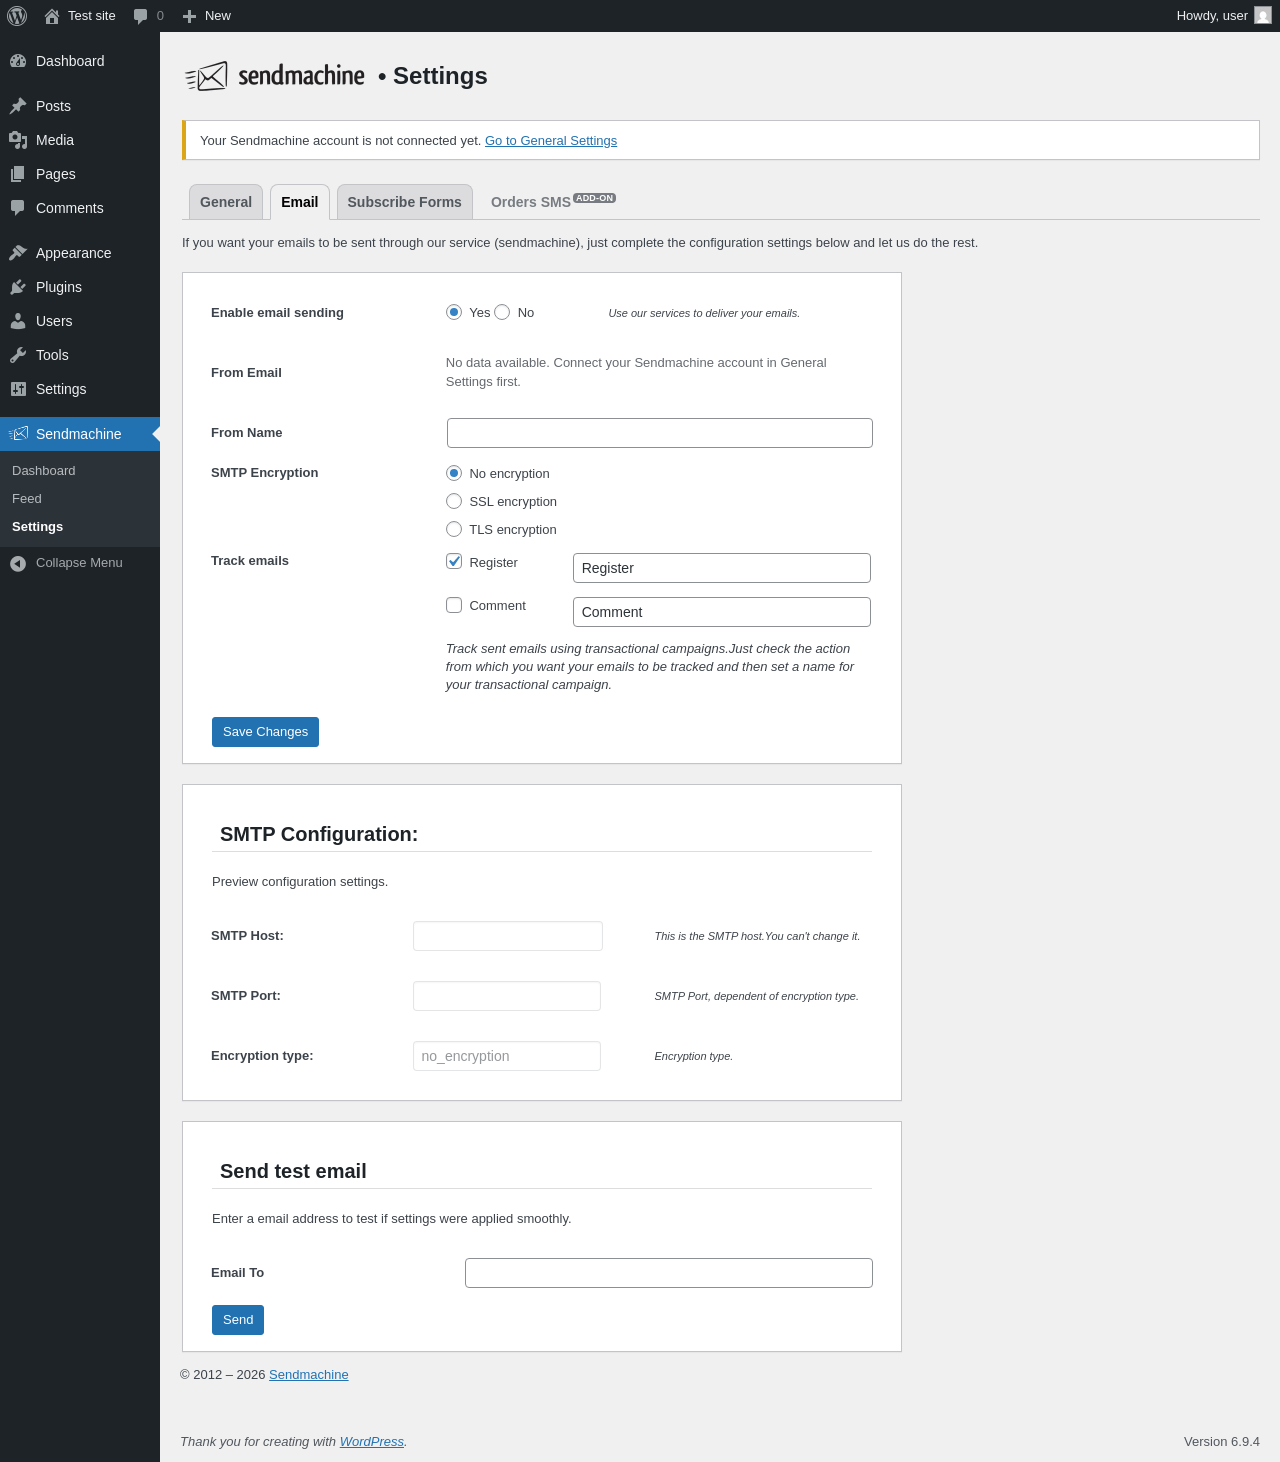Click the user avatar in admin bar

coord(1263,16)
